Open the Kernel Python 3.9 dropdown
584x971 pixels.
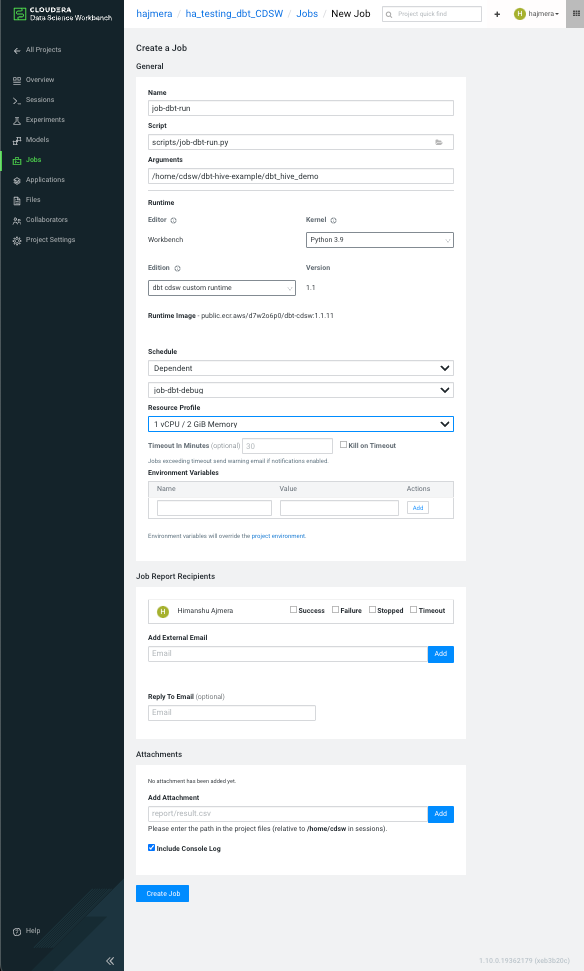pos(380,240)
